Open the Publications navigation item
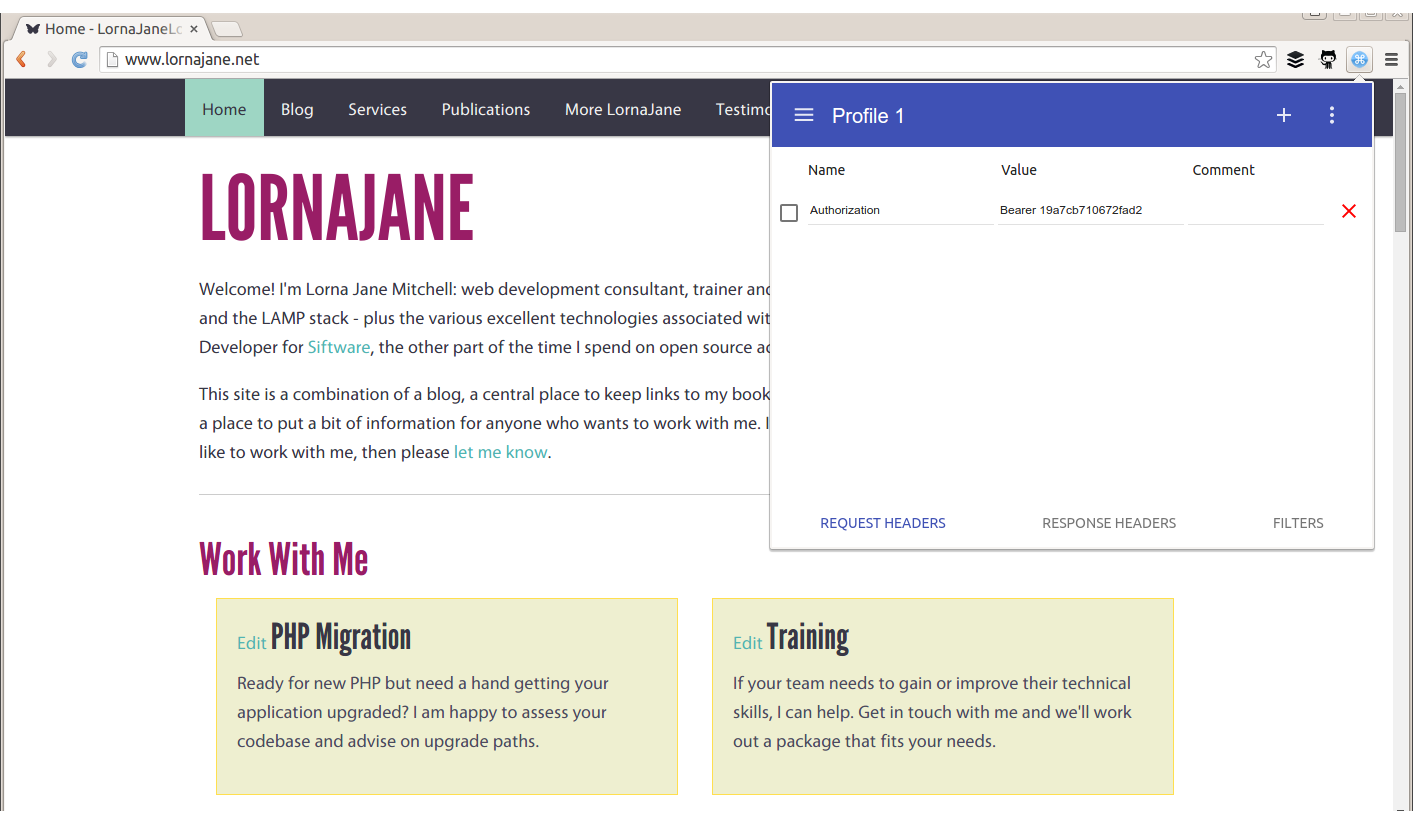 [x=486, y=109]
